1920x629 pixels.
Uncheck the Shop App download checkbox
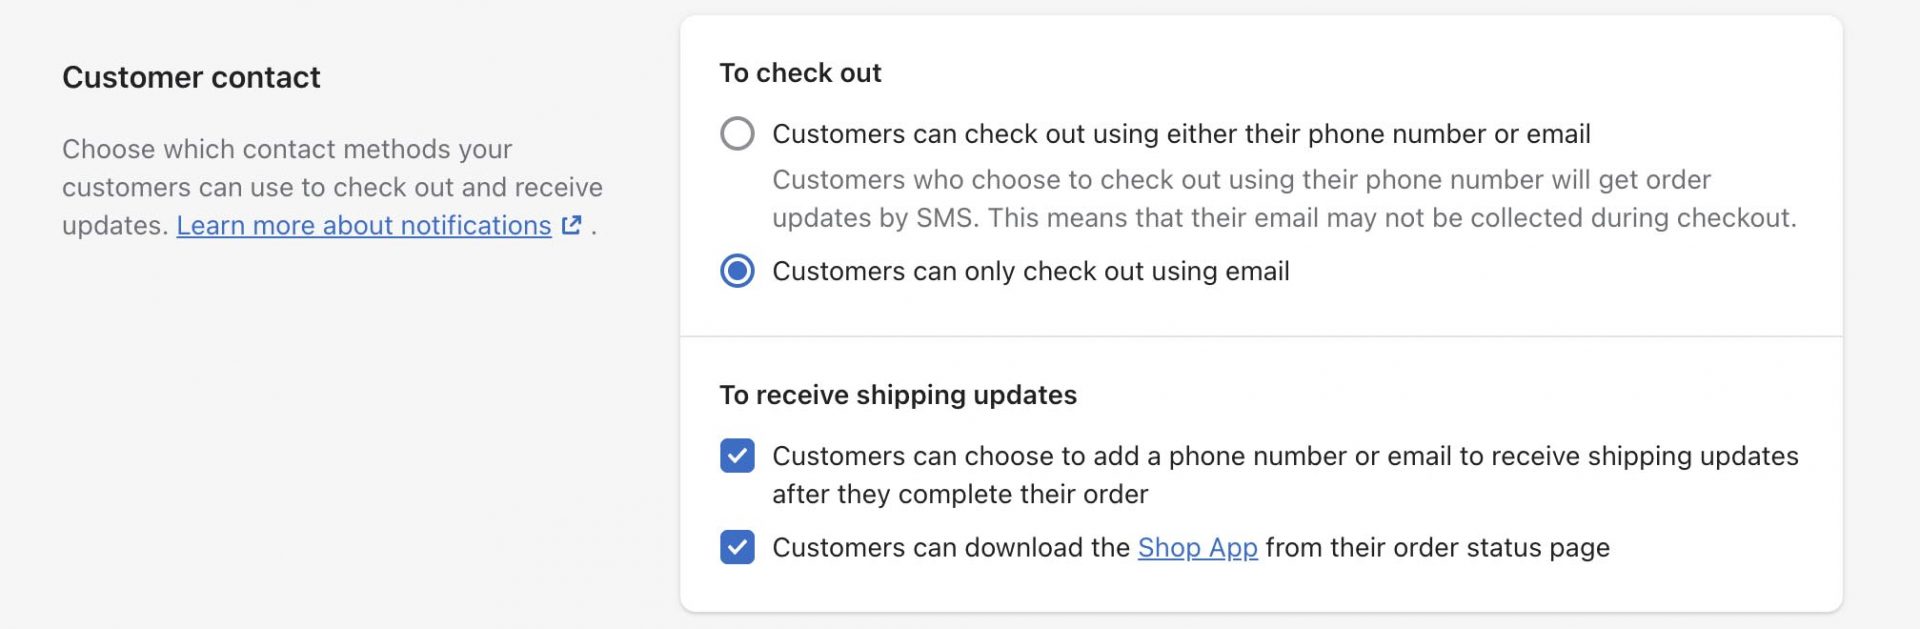pyautogui.click(x=737, y=547)
